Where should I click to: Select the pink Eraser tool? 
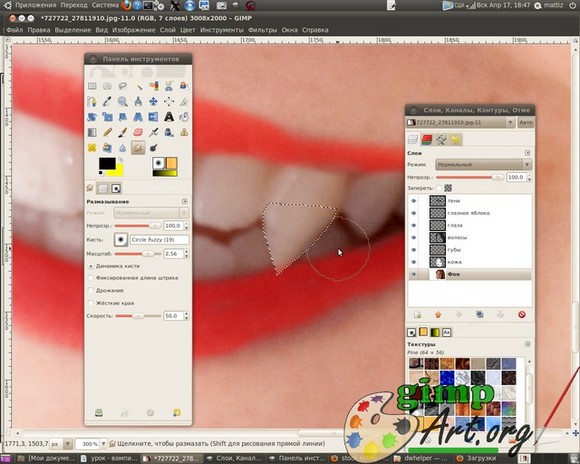point(138,132)
